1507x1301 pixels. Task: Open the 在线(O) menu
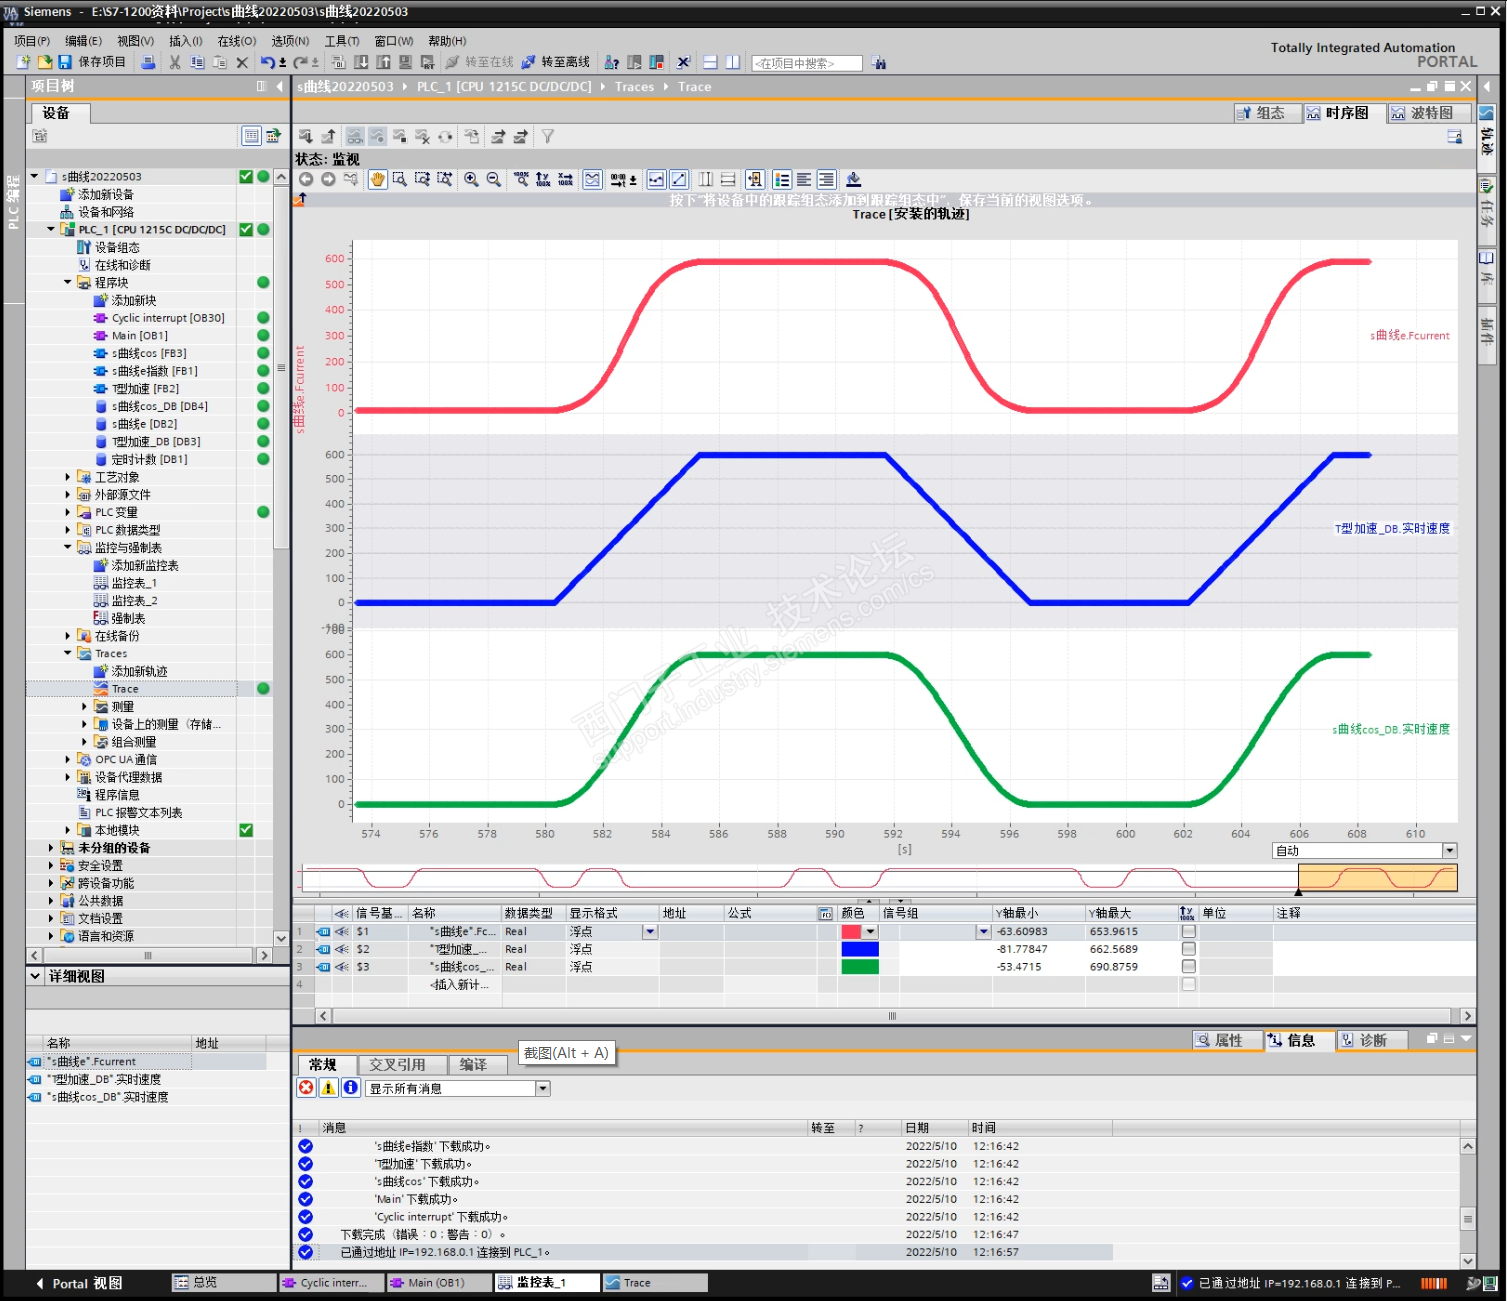click(236, 41)
